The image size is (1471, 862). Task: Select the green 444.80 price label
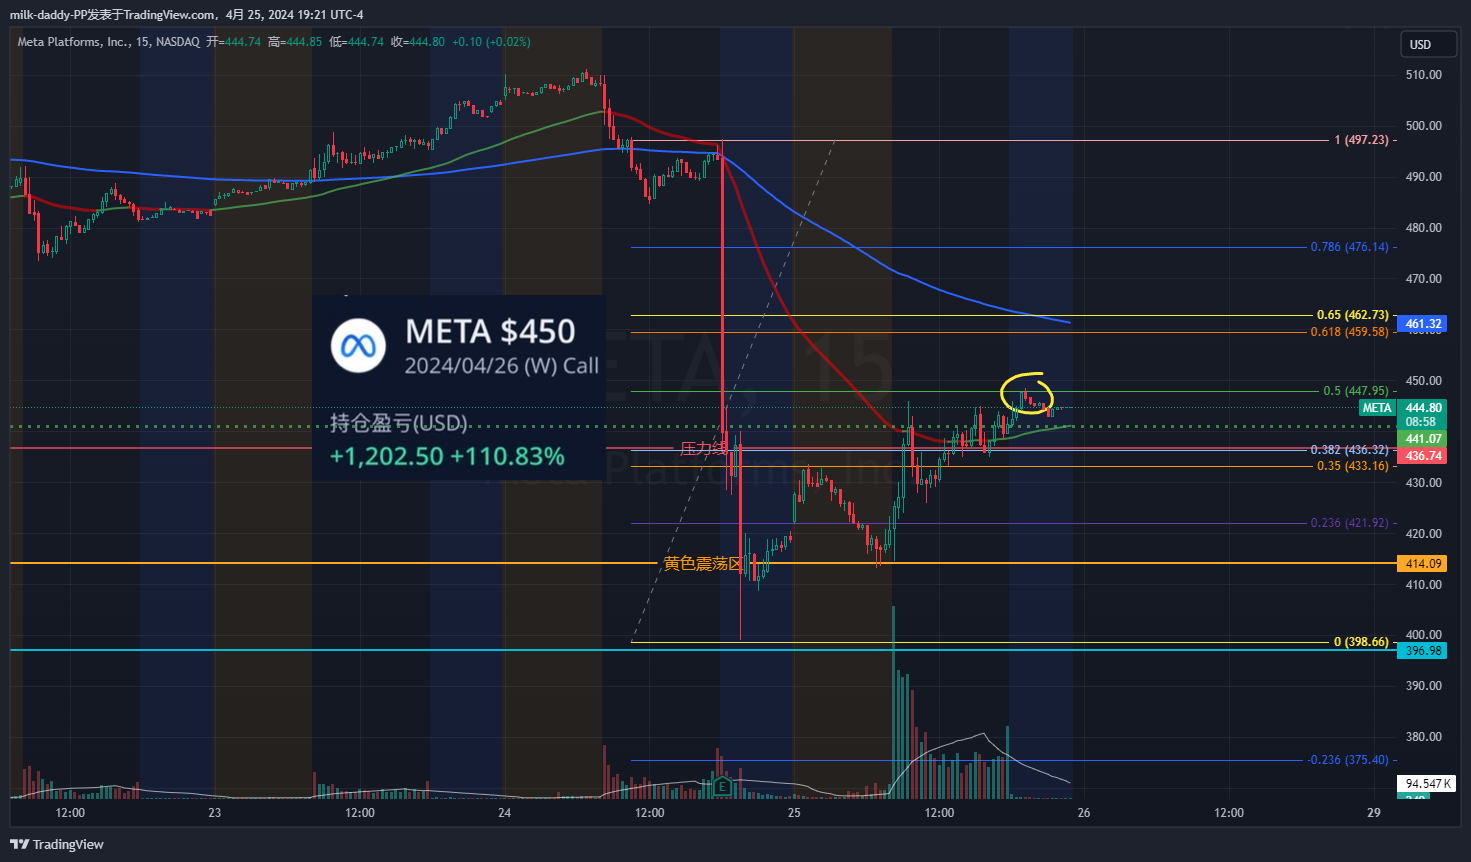coord(1421,407)
